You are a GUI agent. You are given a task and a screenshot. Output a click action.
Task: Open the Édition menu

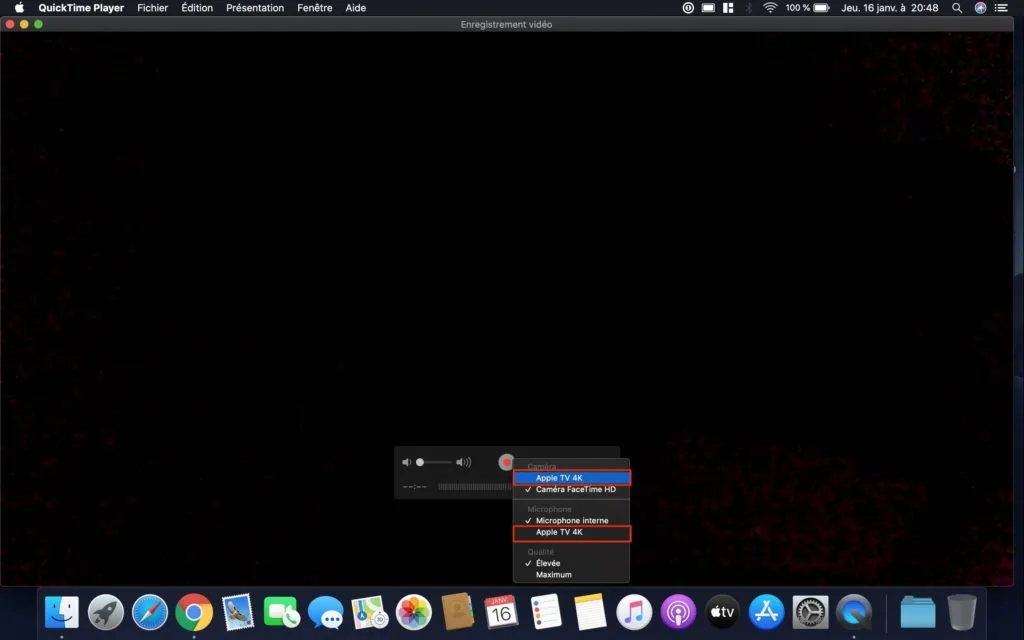point(197,8)
